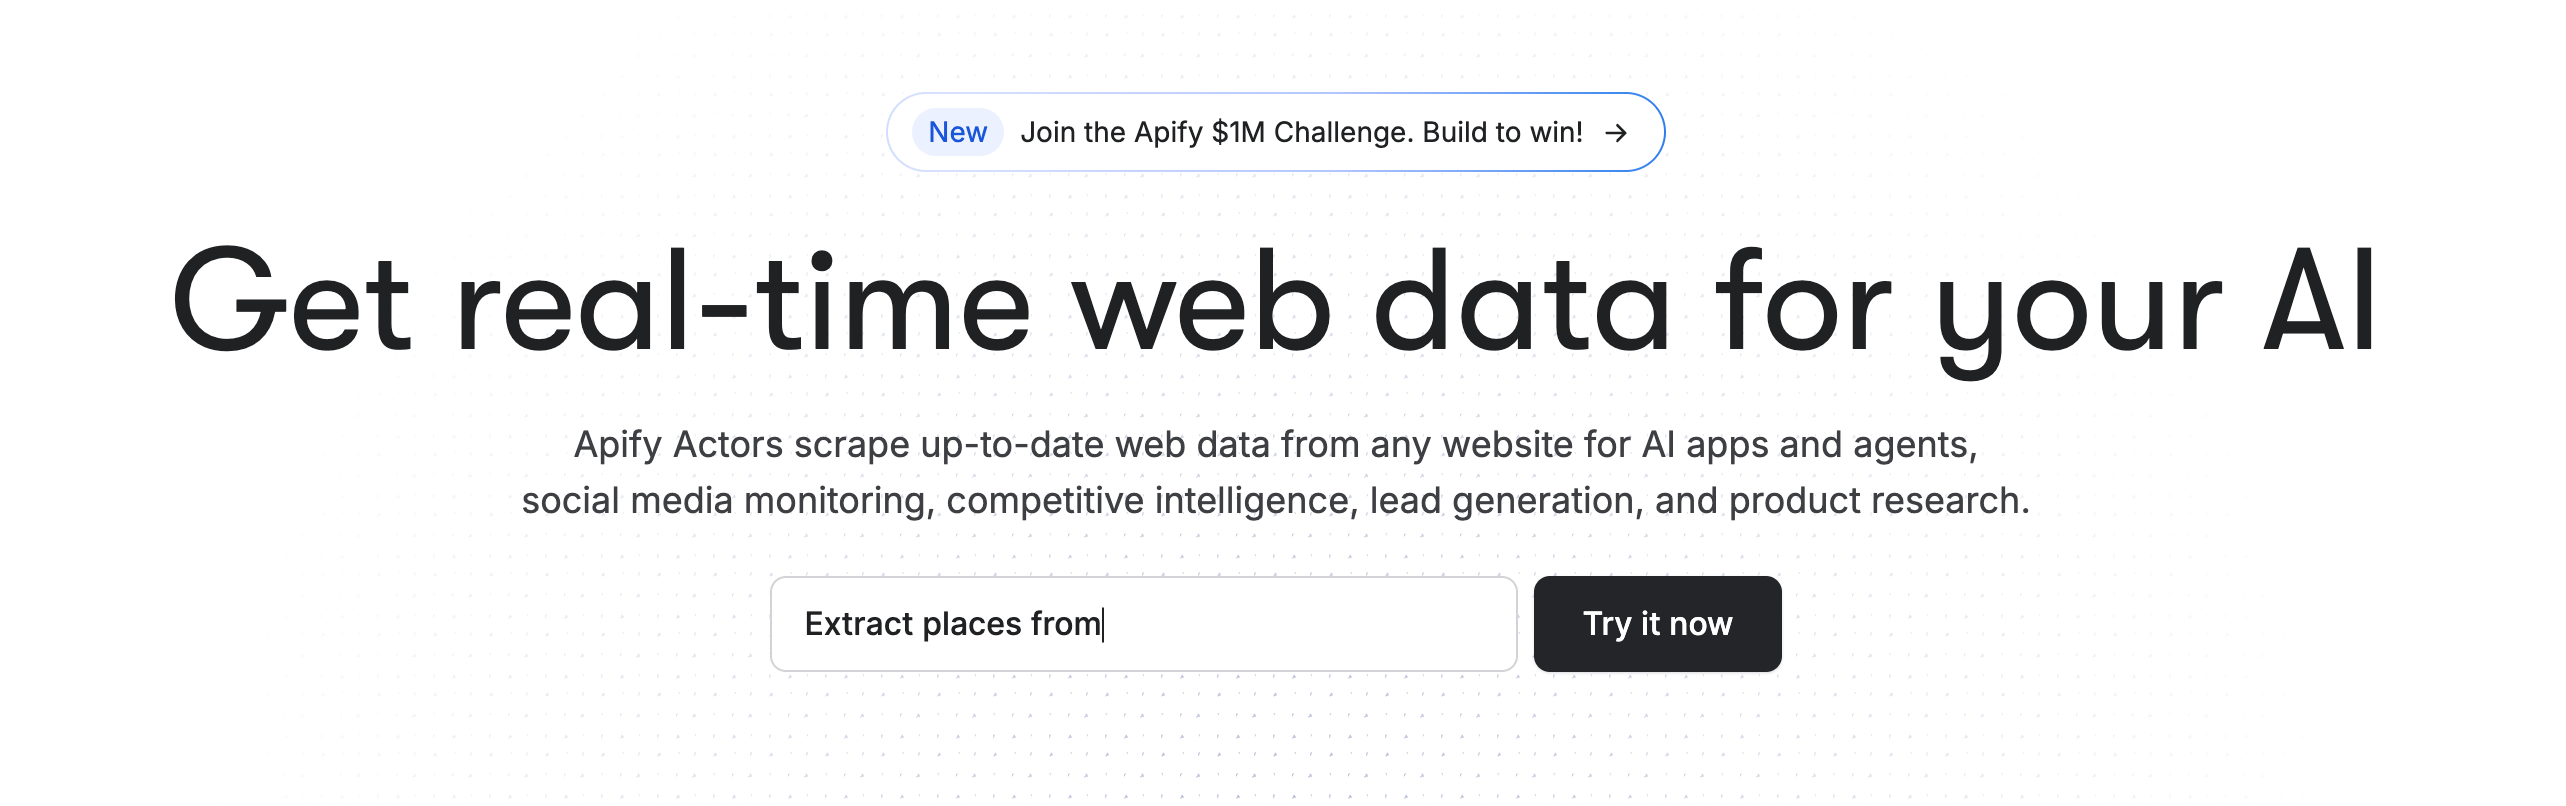Click the dark 'Try it now' button
The image size is (2566, 806).
1657,623
